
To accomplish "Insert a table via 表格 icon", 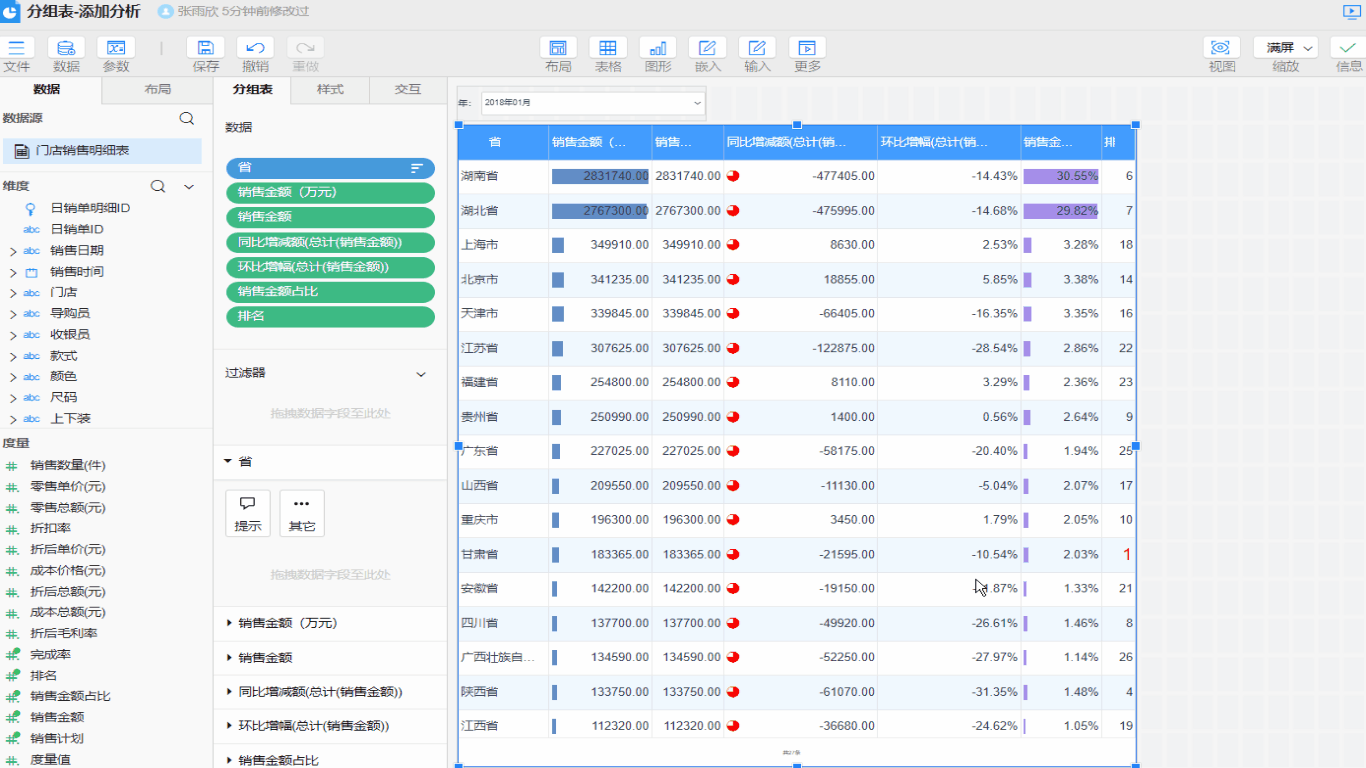I will click(608, 48).
